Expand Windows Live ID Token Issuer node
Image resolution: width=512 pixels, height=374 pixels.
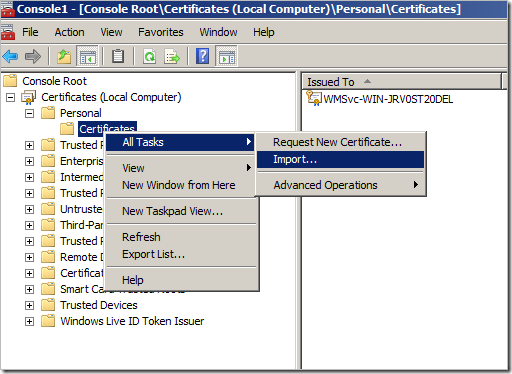tap(29, 322)
